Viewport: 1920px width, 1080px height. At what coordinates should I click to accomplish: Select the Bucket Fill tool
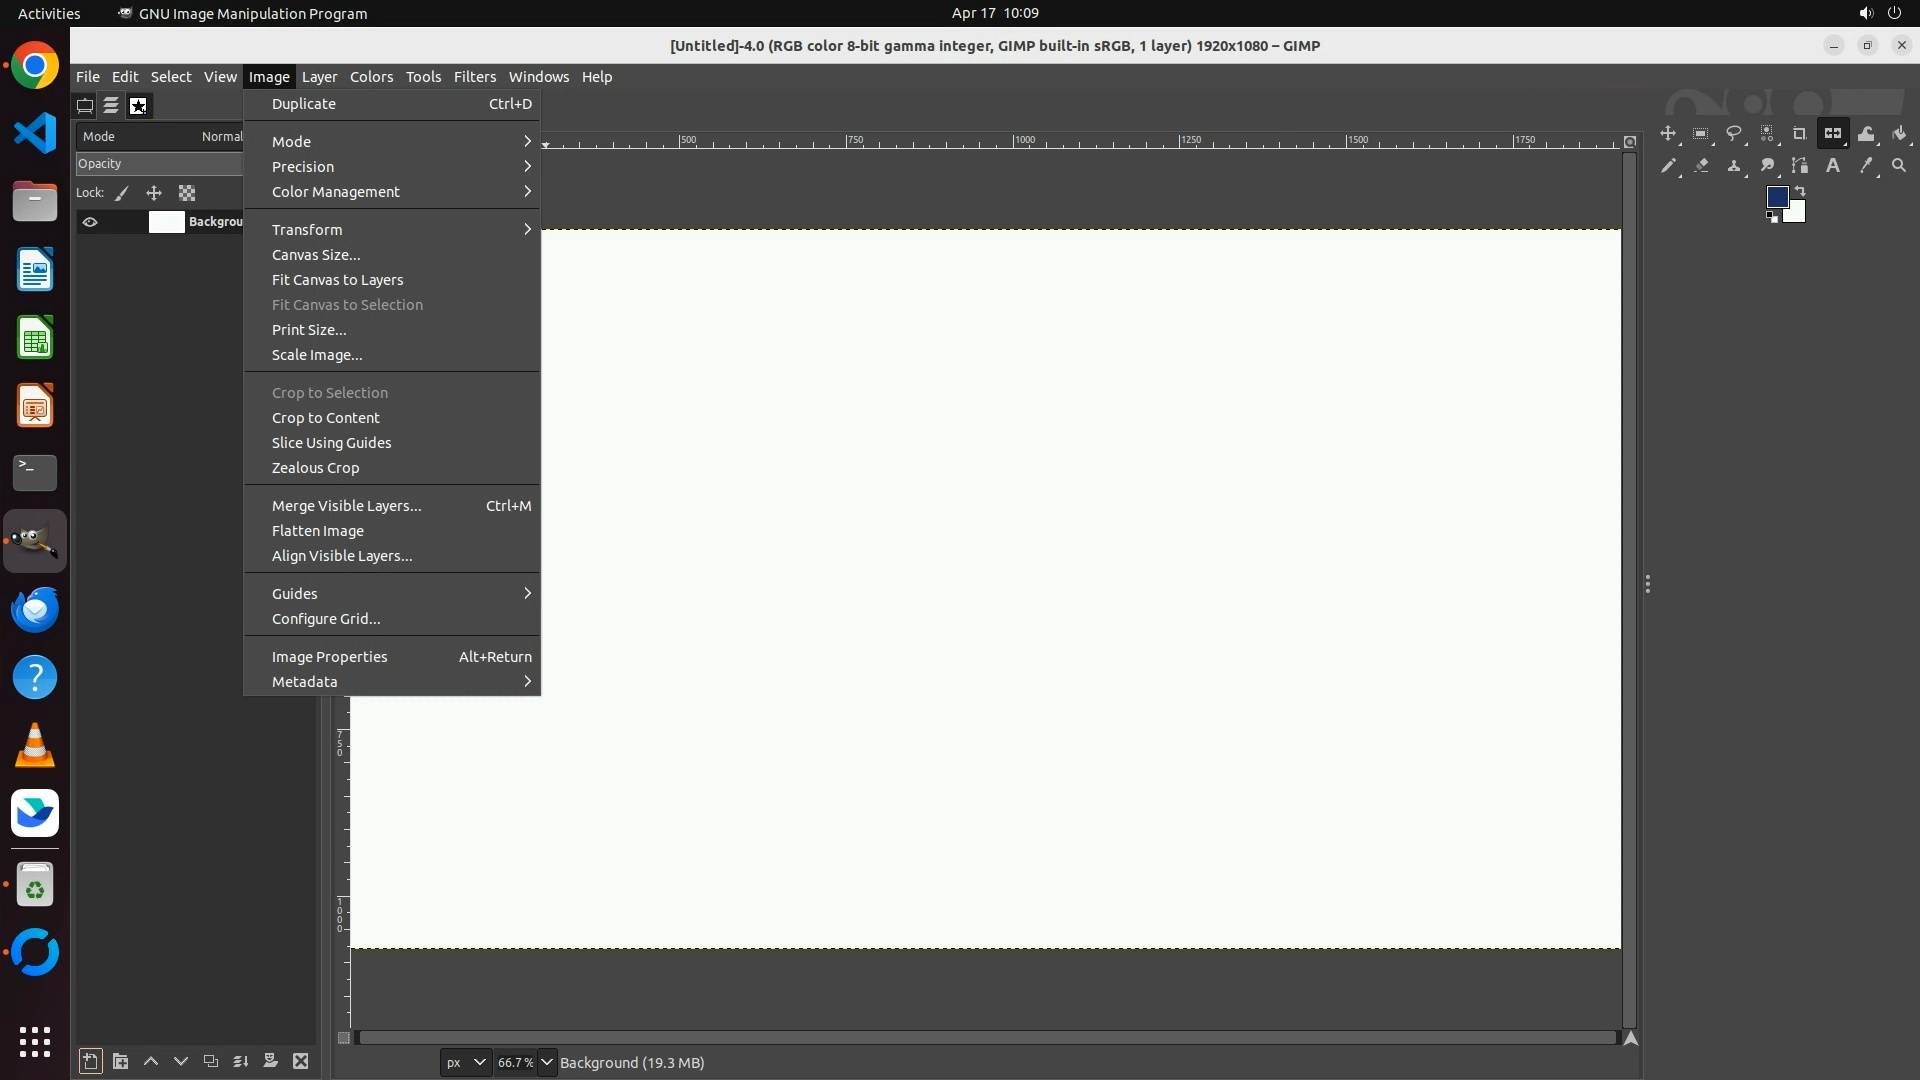tap(1899, 134)
